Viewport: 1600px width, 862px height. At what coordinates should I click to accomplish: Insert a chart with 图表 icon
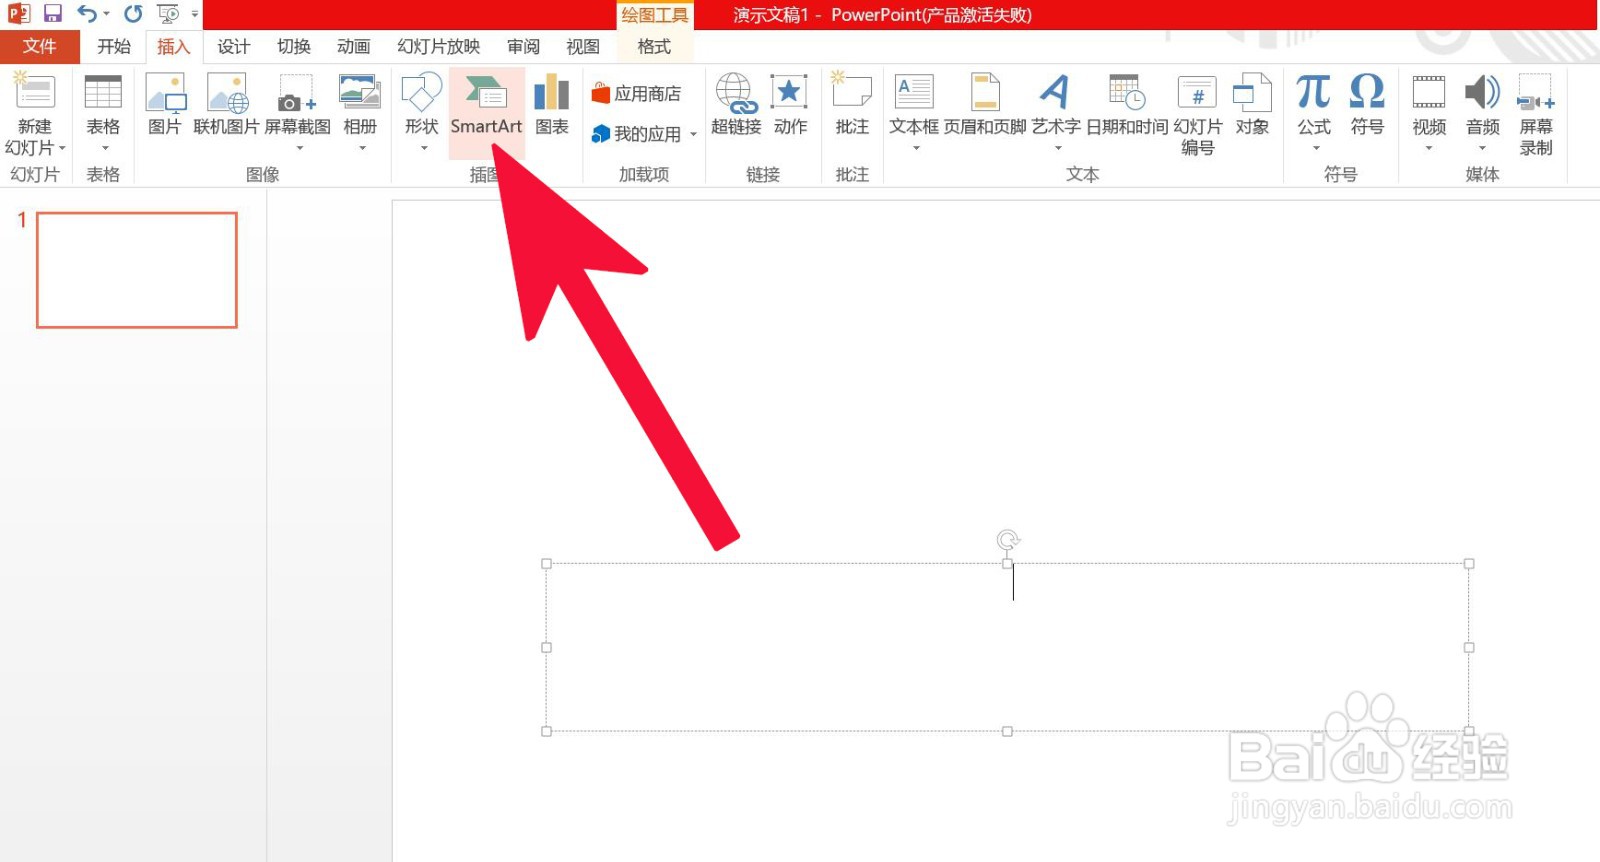(x=552, y=105)
